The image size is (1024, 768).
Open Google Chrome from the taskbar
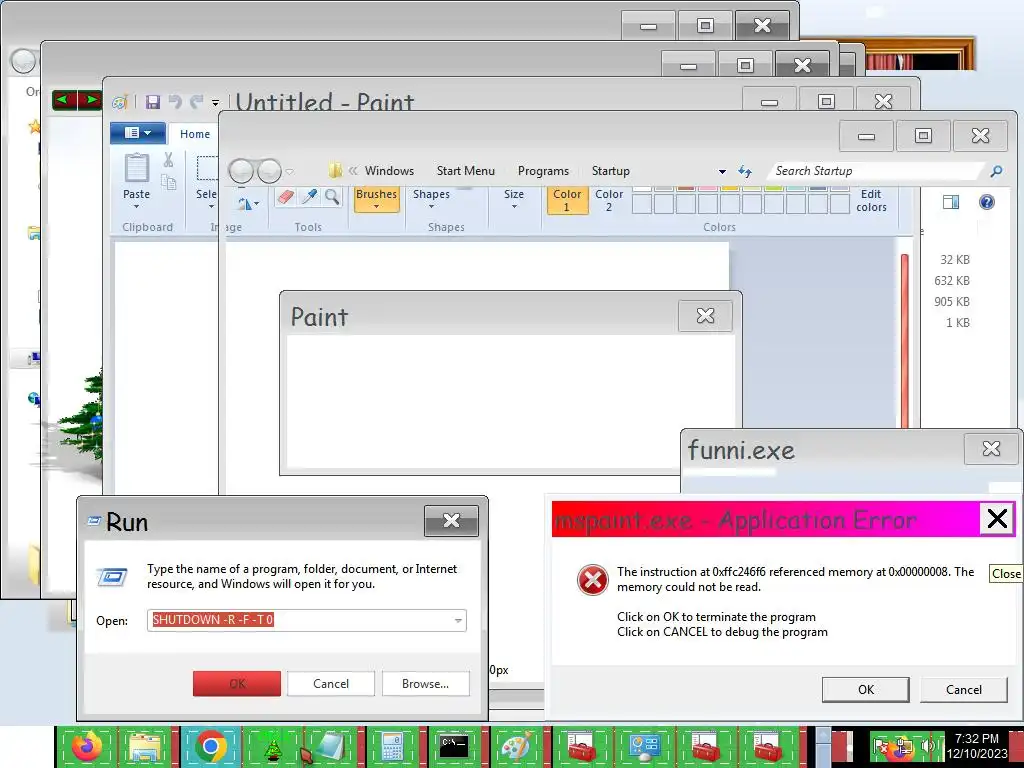[x=210, y=746]
